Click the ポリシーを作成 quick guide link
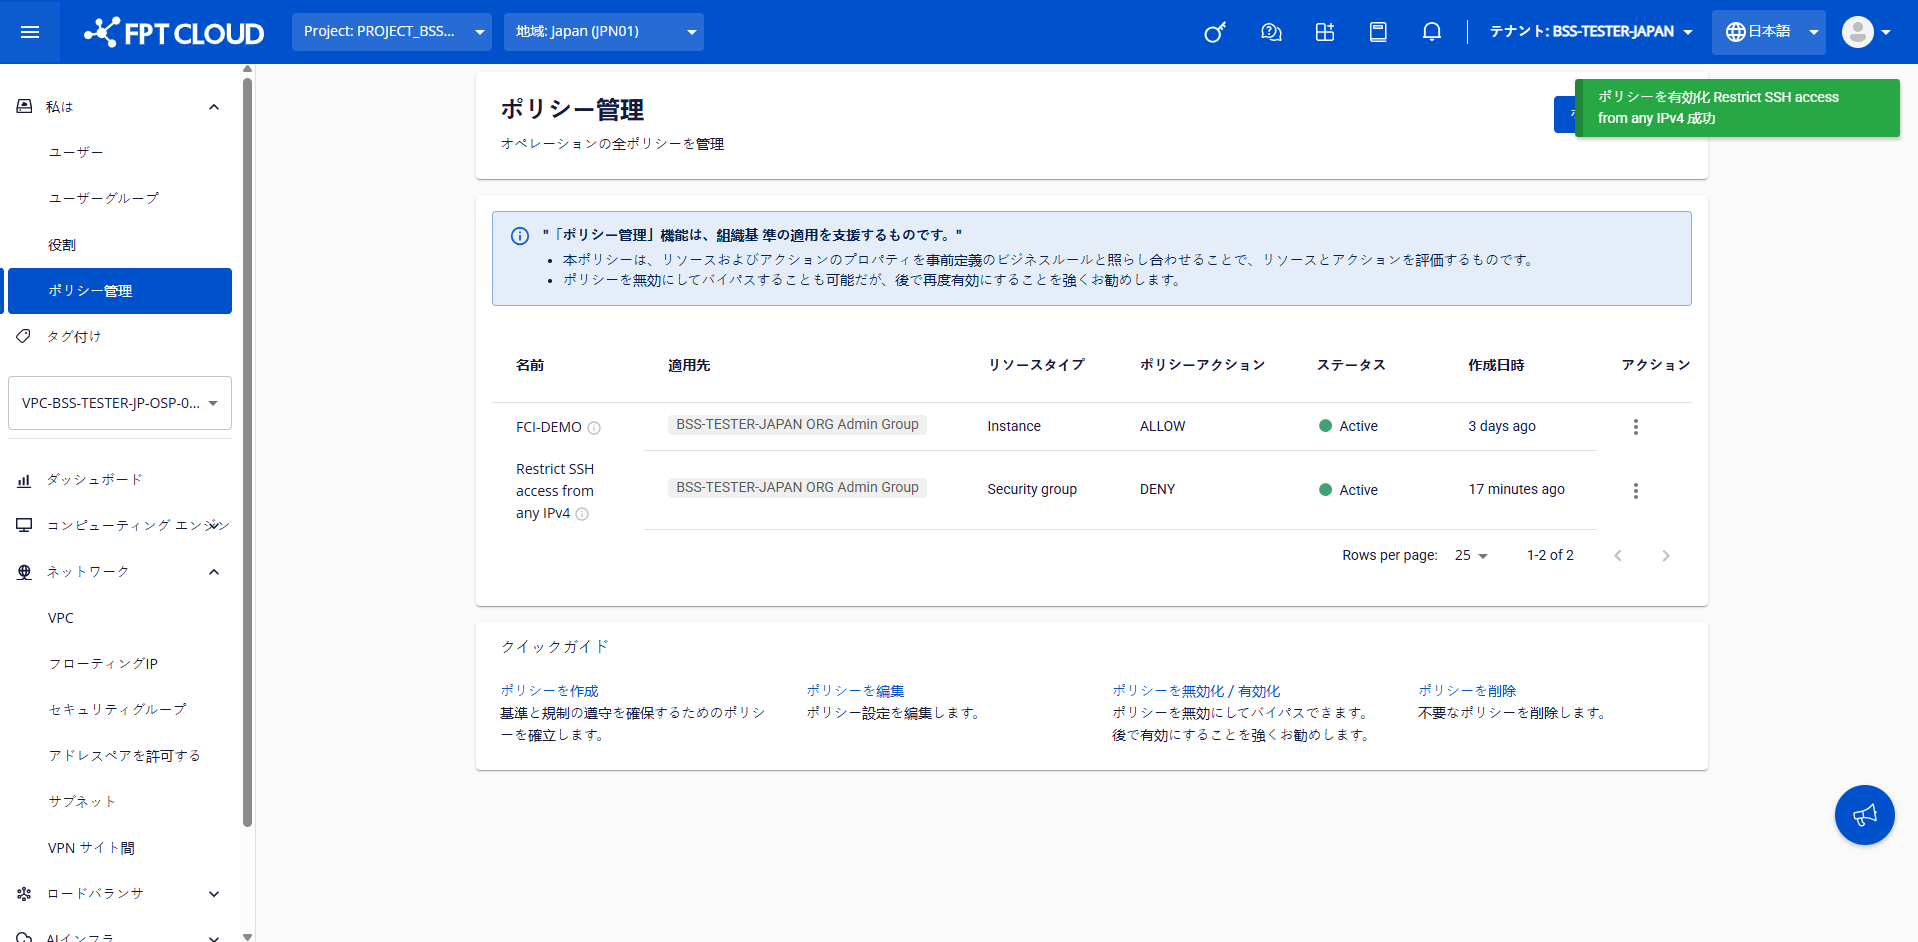Viewport: 1918px width, 942px height. [x=549, y=691]
